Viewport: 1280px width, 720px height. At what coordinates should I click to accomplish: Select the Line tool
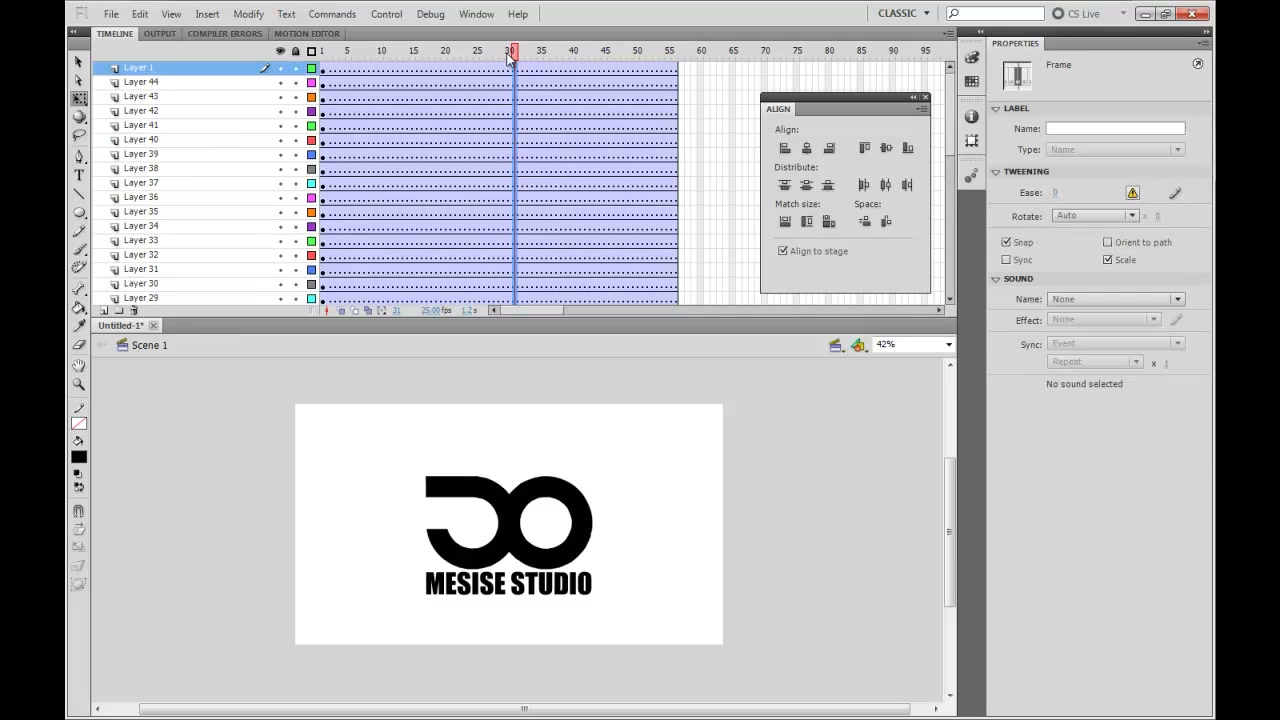tap(79, 194)
